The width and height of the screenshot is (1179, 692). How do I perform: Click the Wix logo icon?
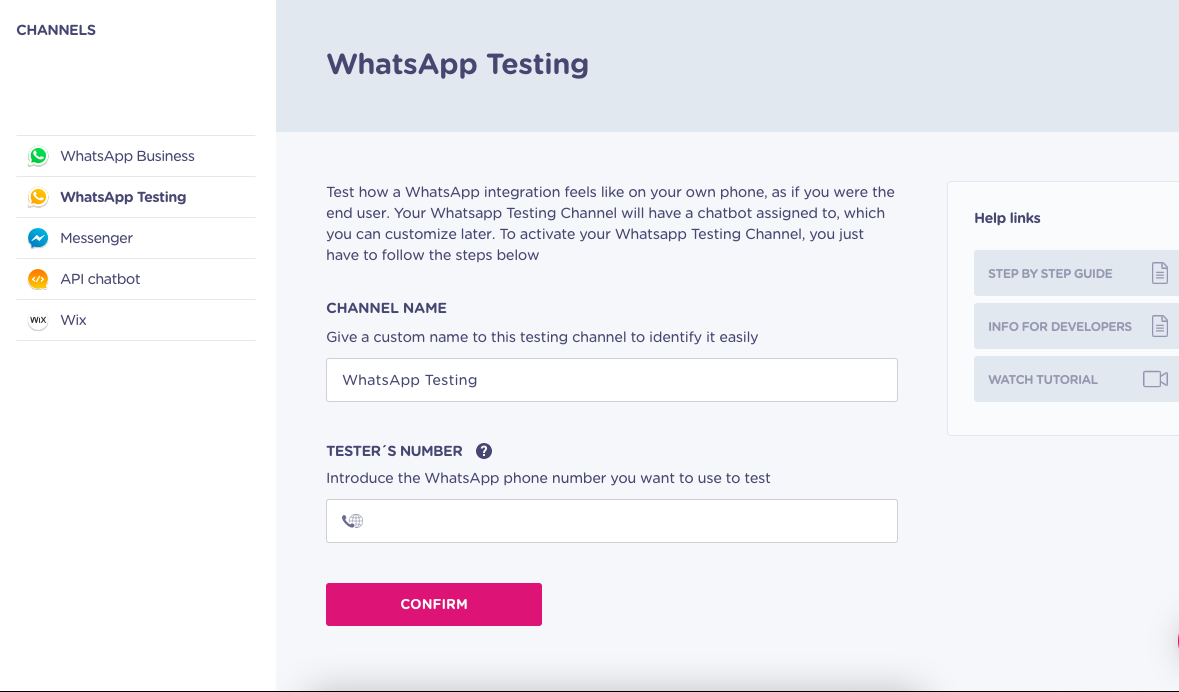click(38, 320)
